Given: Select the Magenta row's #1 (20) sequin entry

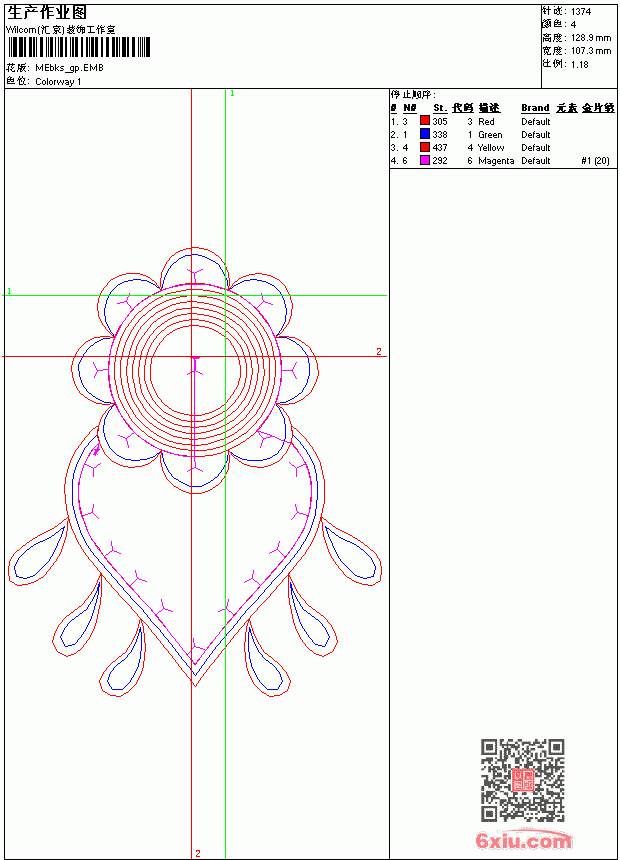Looking at the screenshot, I should click(595, 161).
